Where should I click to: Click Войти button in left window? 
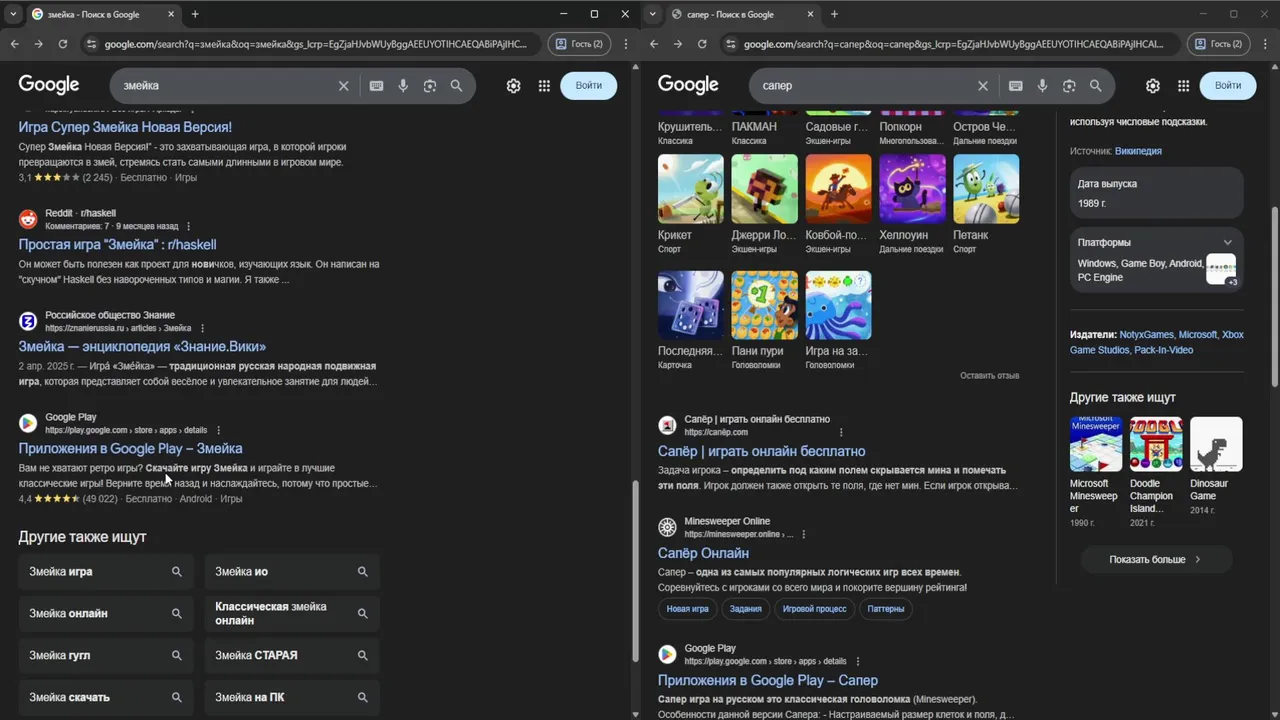coord(589,86)
